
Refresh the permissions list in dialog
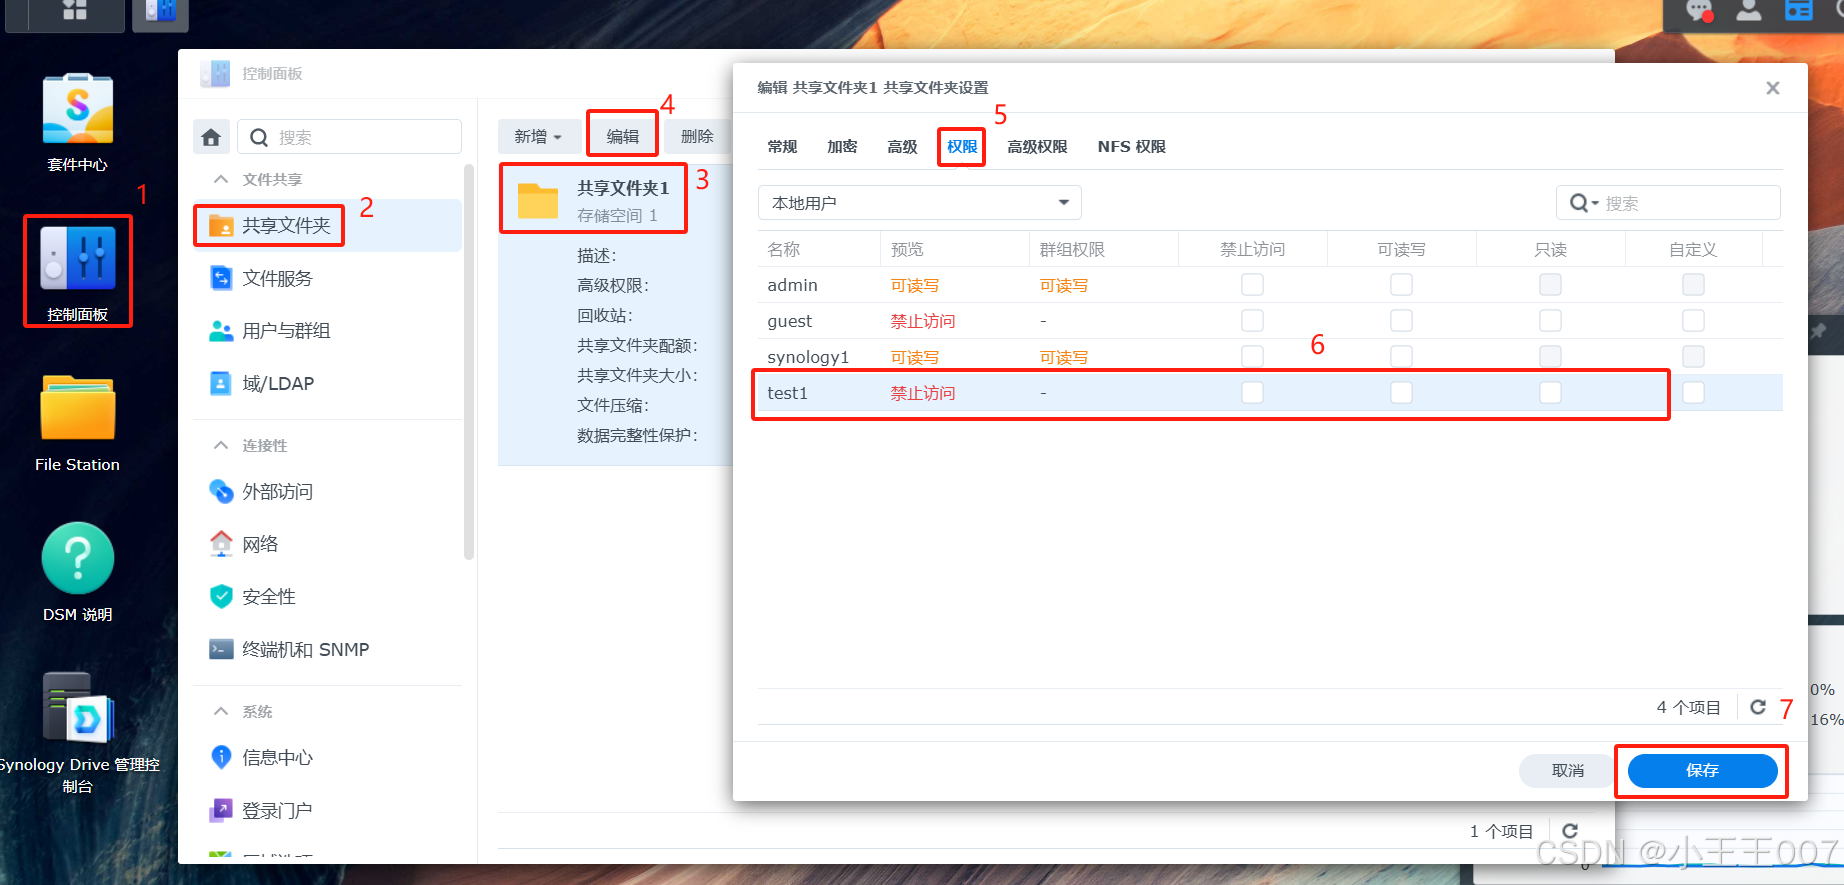point(1758,707)
